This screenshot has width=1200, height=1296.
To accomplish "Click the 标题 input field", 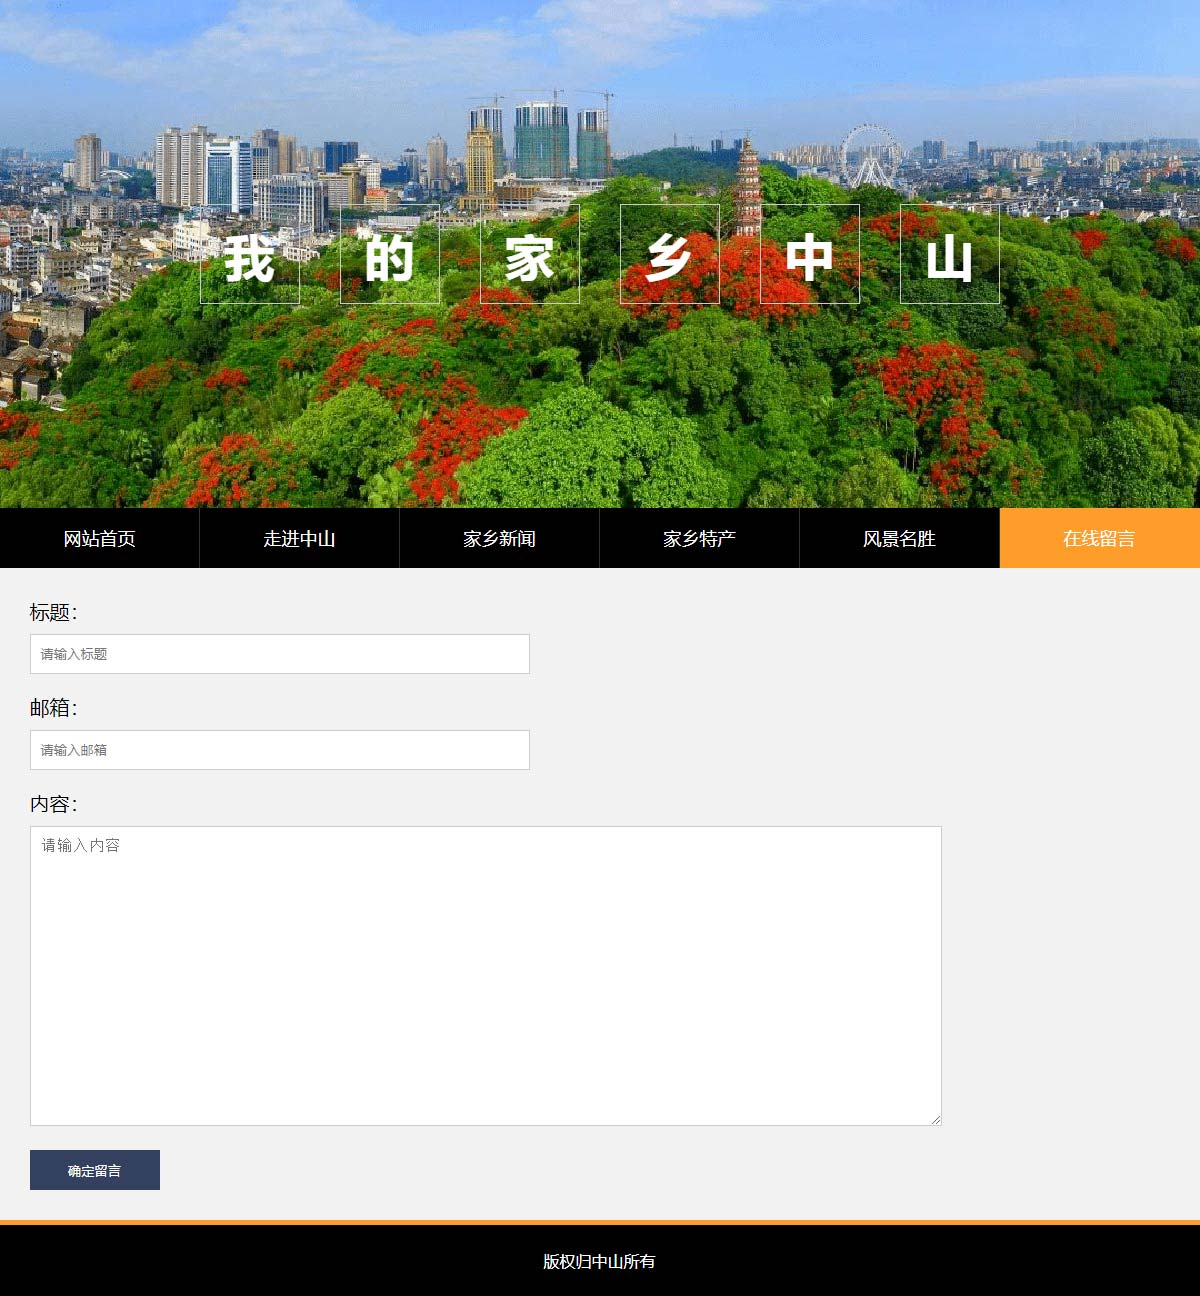I will (280, 654).
